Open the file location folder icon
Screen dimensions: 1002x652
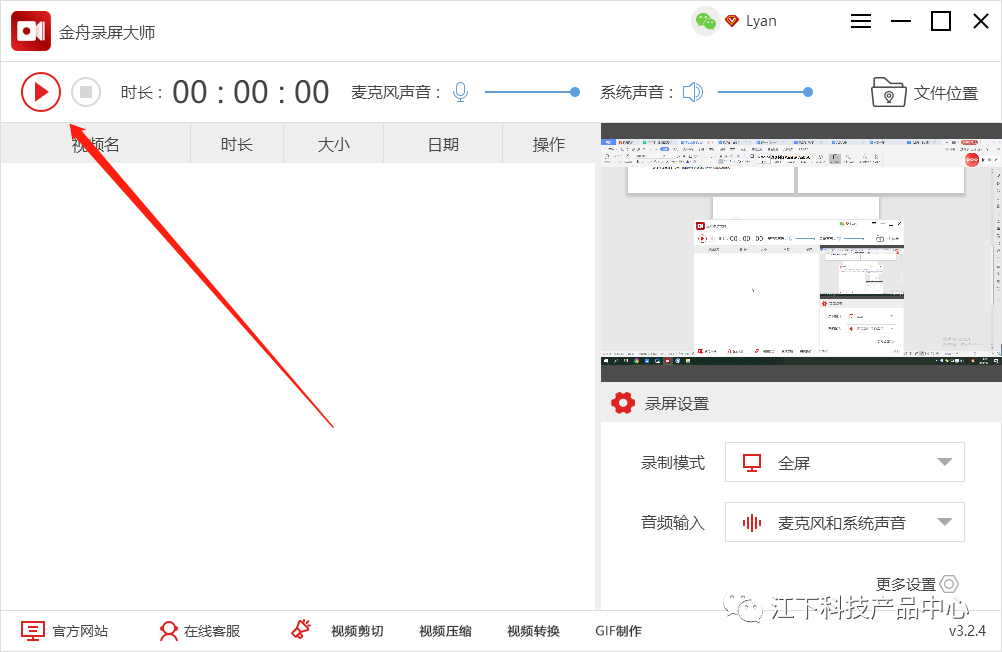point(888,92)
